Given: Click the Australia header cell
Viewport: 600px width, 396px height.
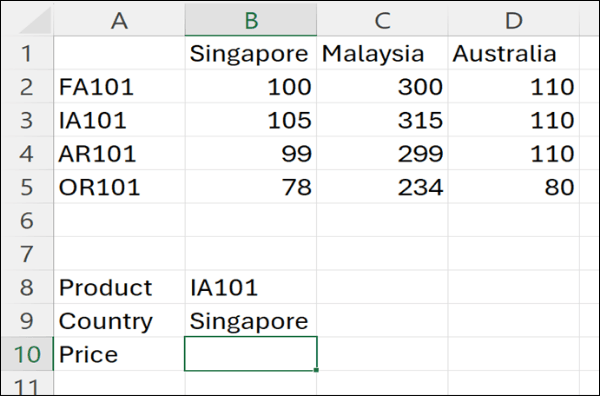Looking at the screenshot, I should point(514,53).
